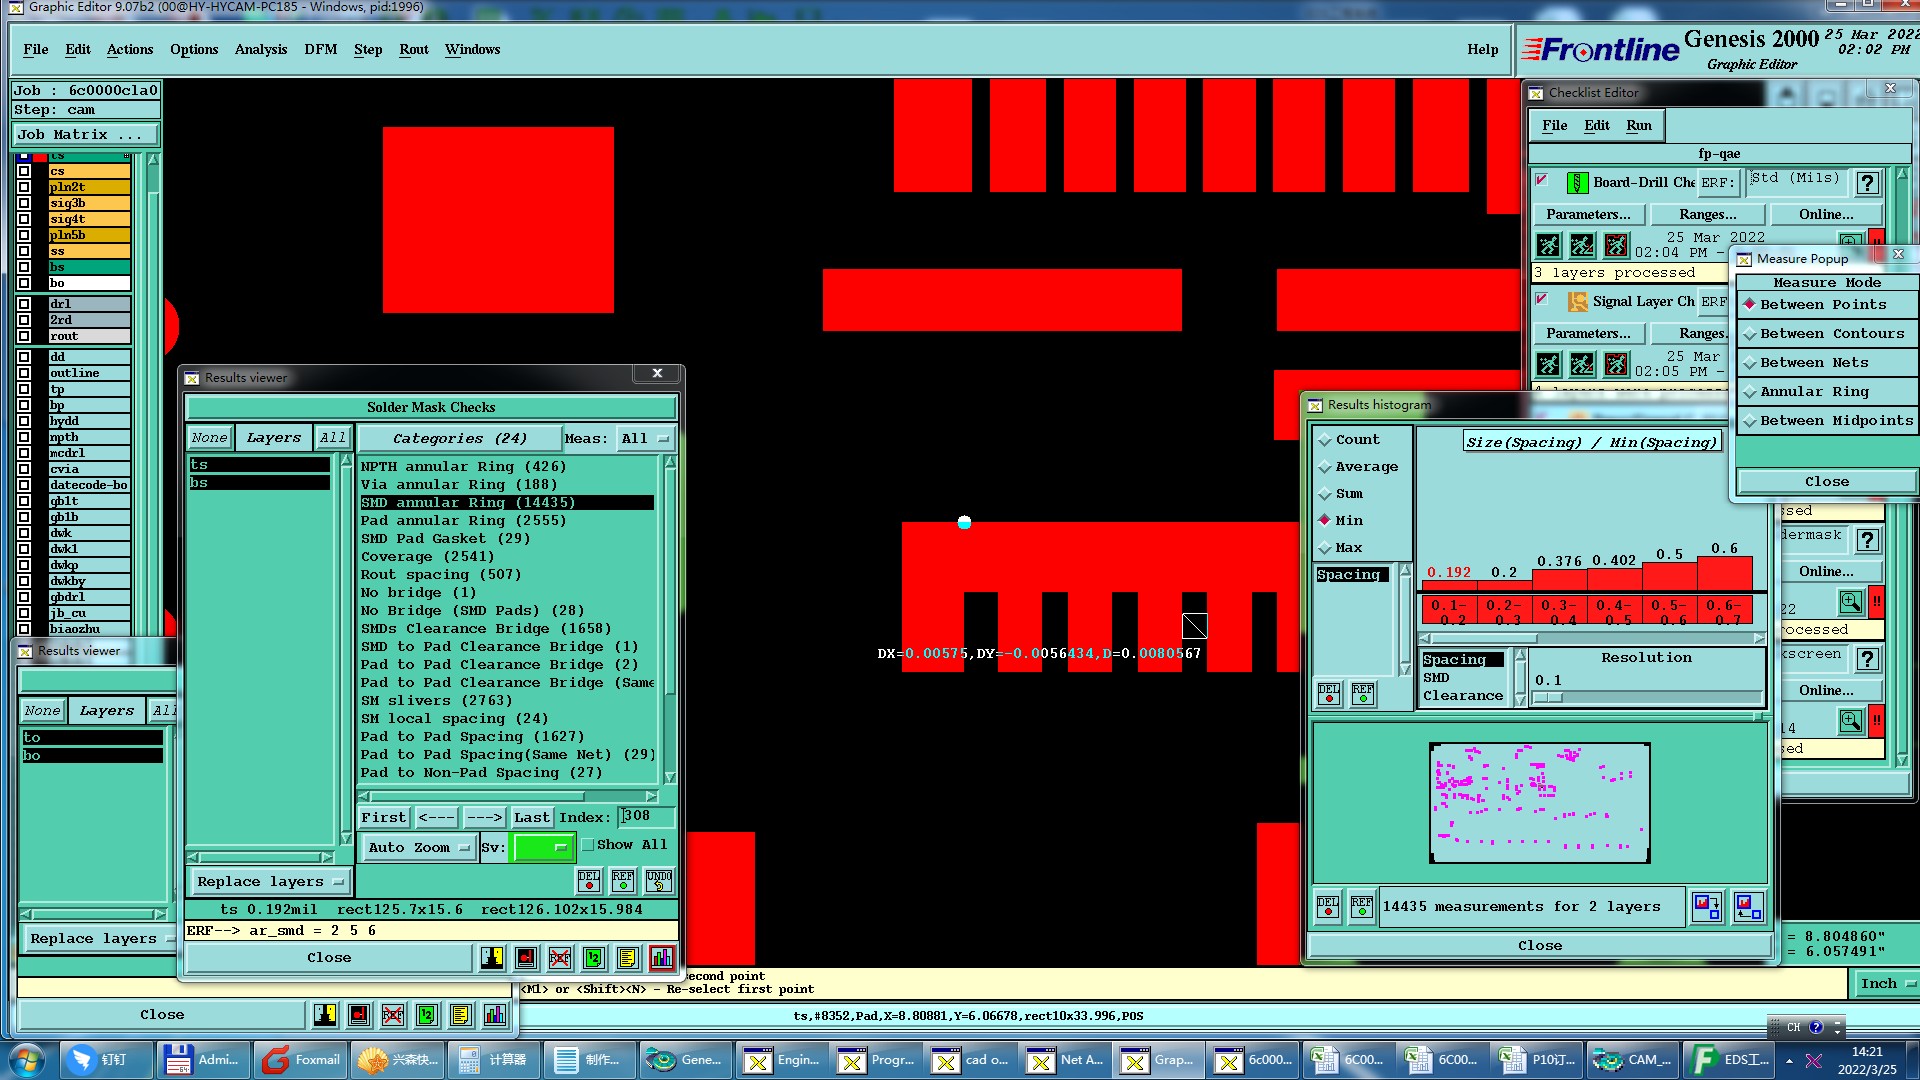The height and width of the screenshot is (1080, 1920).
Task: Click the DEL icon below categories list
Action: pos(589,881)
